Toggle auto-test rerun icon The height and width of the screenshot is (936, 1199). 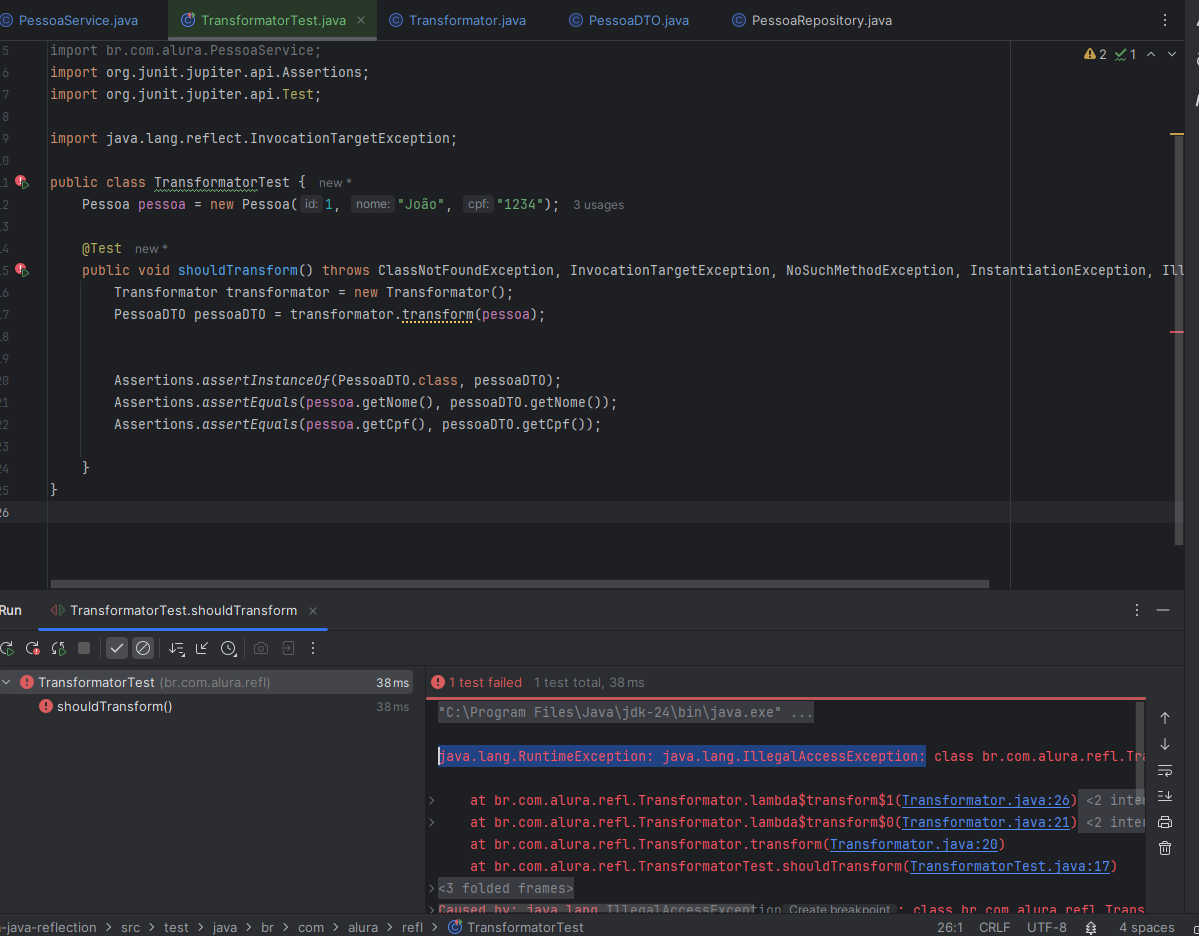58,648
